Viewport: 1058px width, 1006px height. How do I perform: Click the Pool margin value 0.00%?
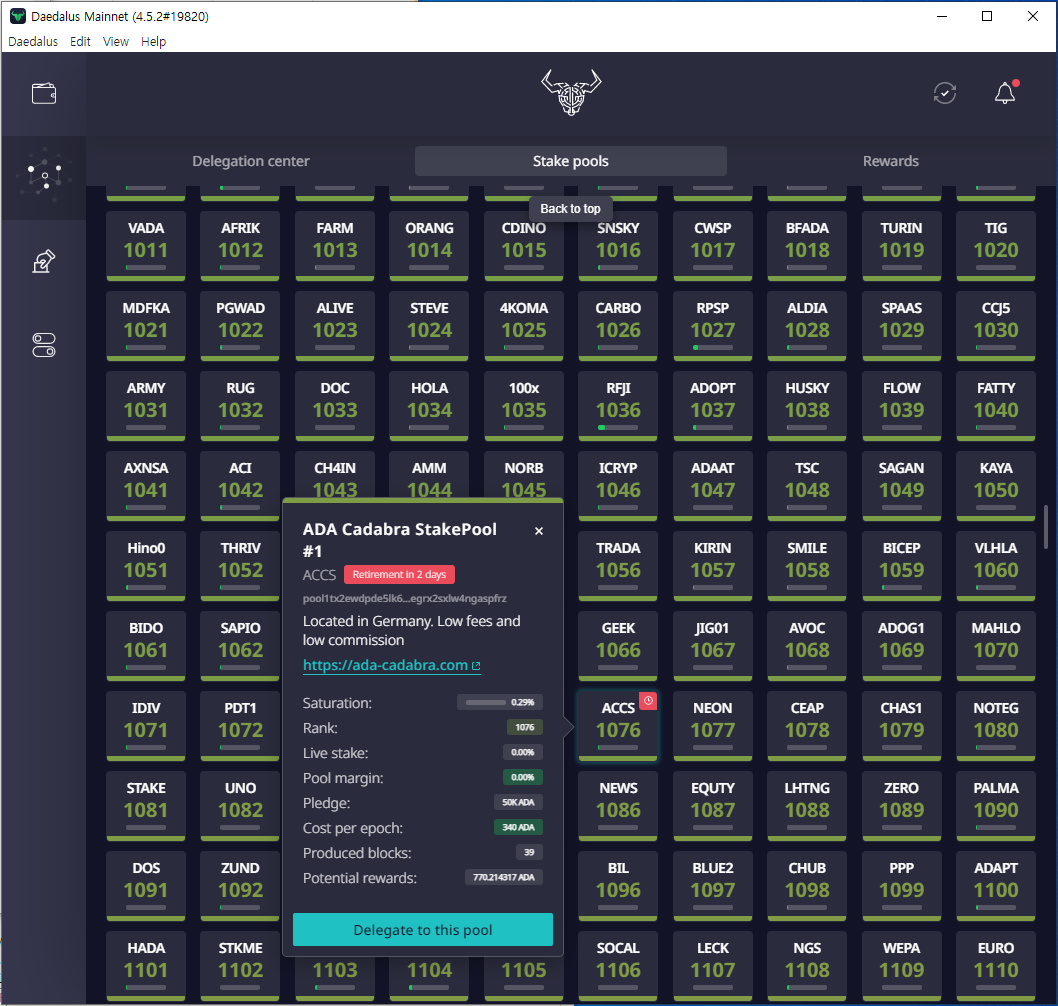[523, 777]
